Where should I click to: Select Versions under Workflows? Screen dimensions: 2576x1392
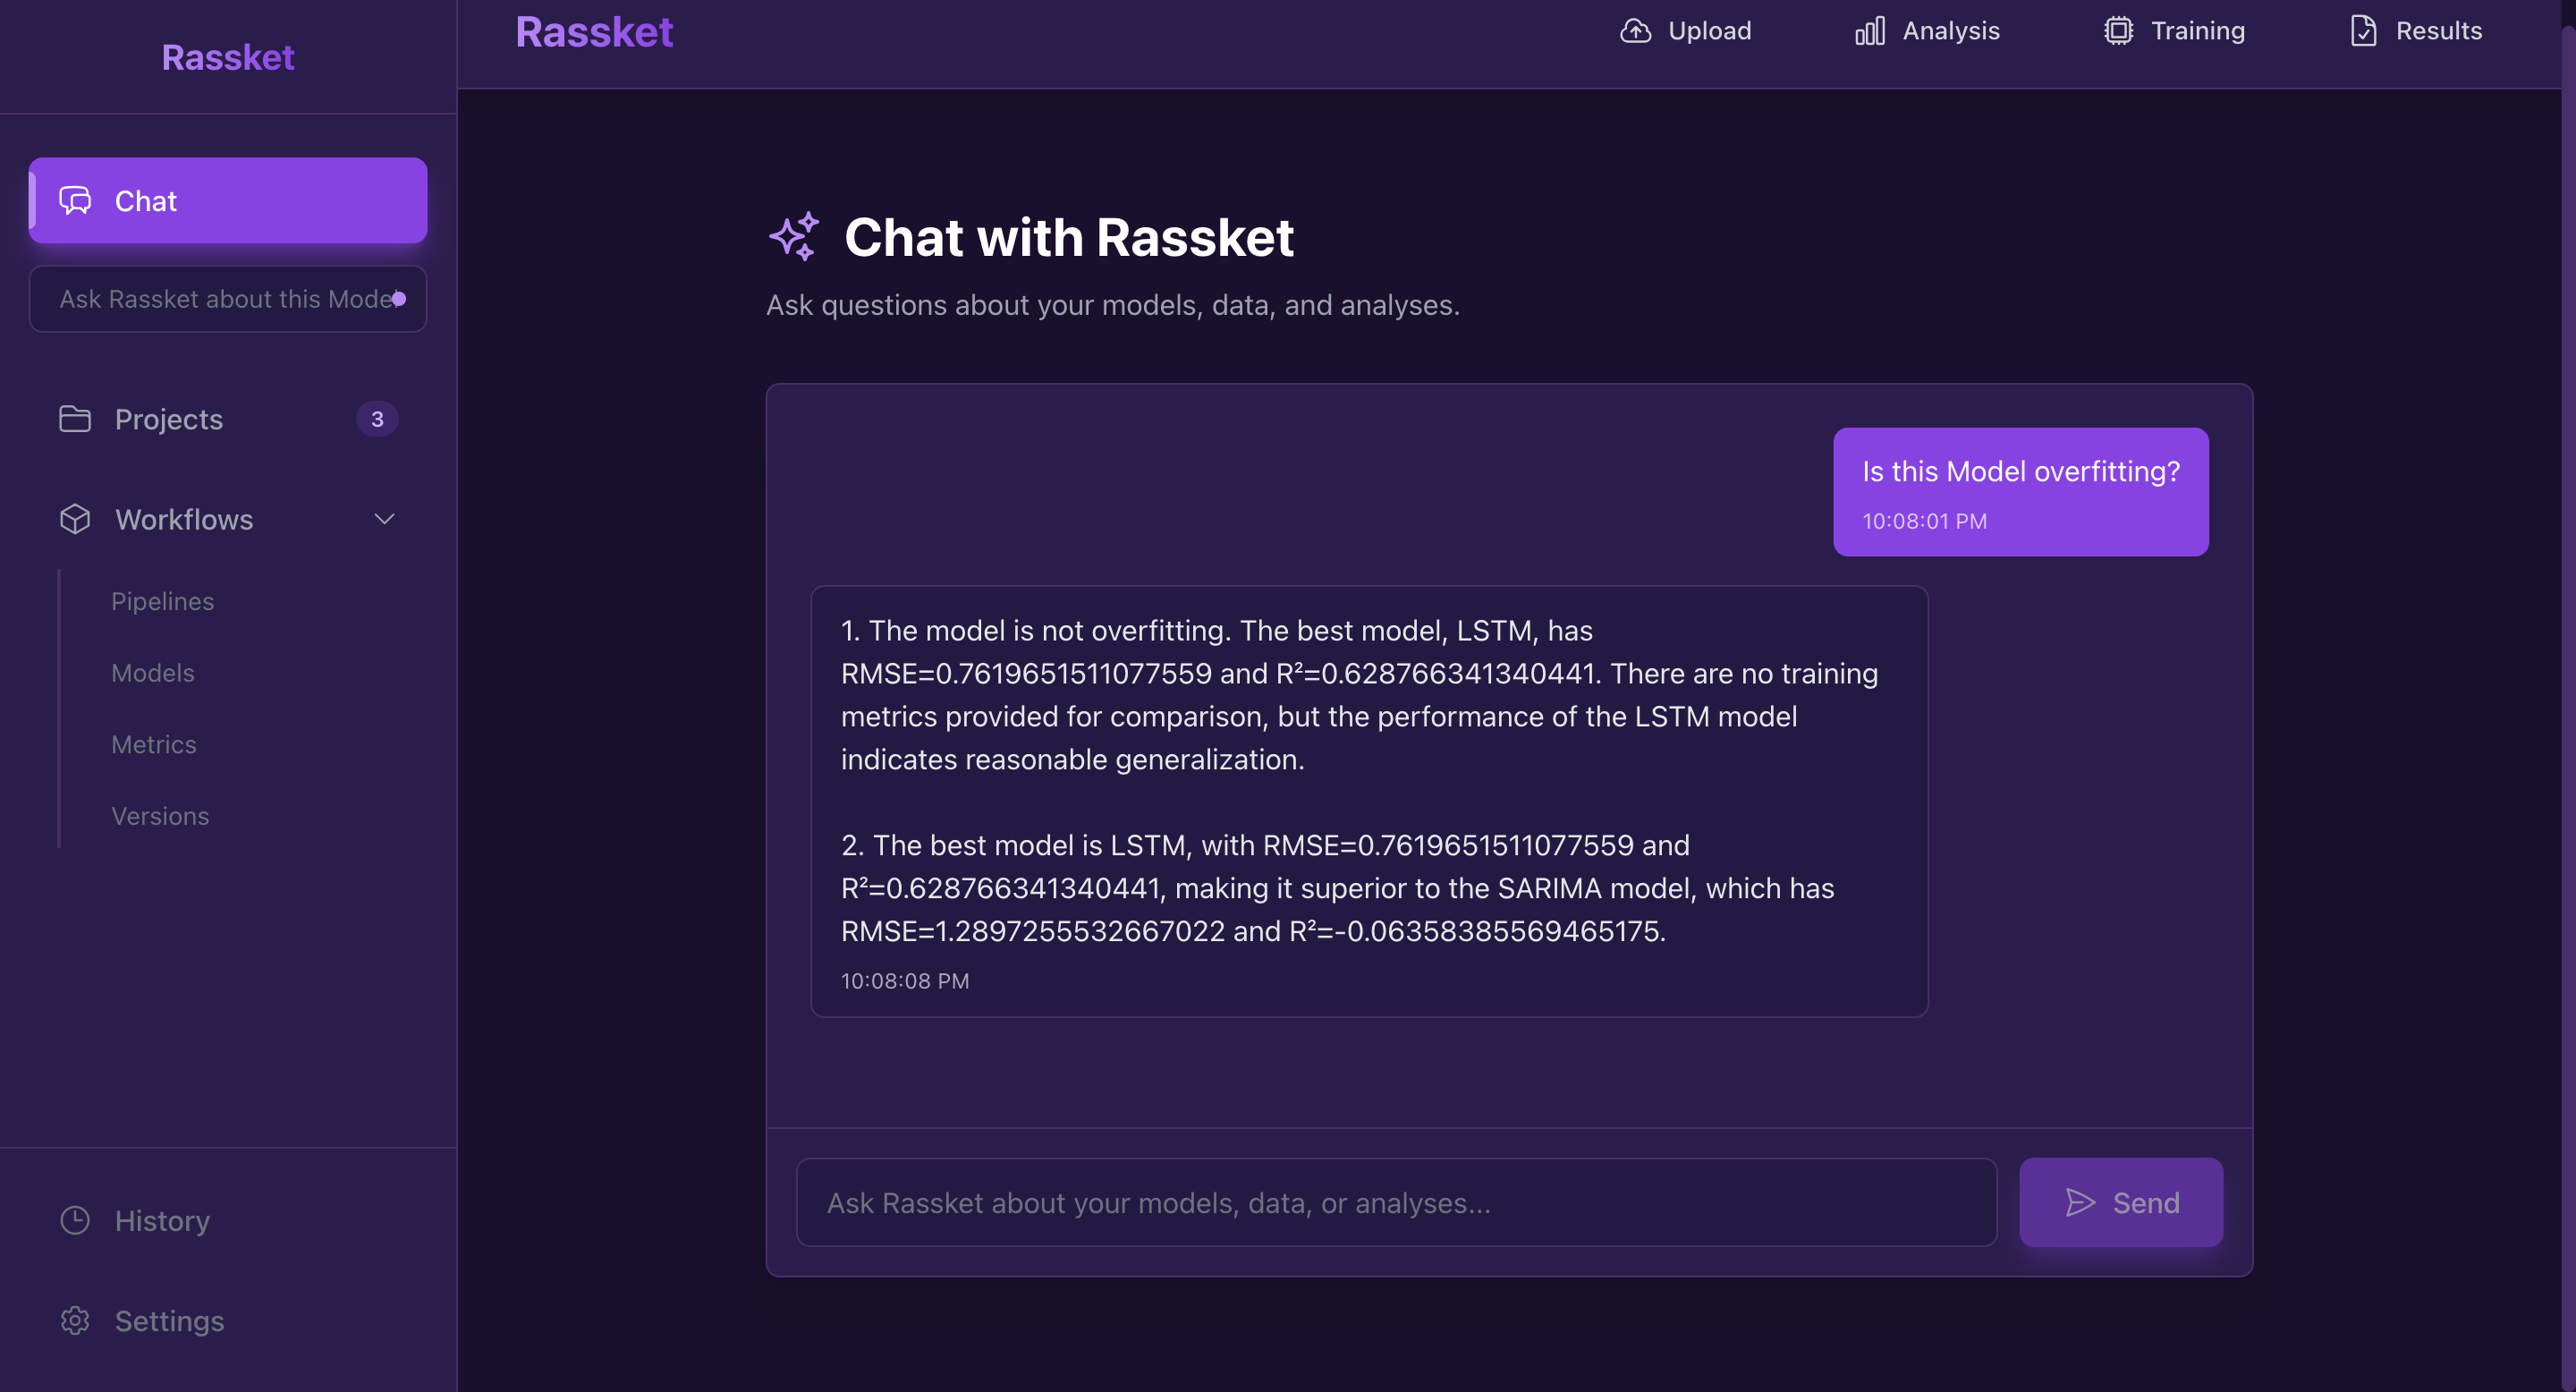pyautogui.click(x=160, y=816)
